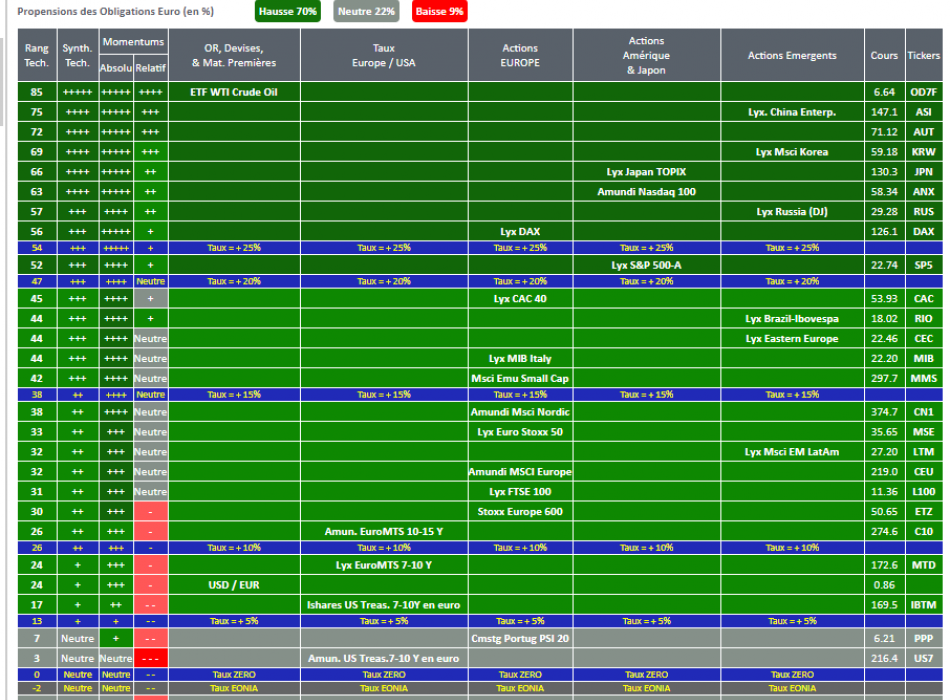Viewport: 950px width, 700px height.
Task: Select the "Amun. EuroMTS 10-15 Y" cell
Action: 384,532
